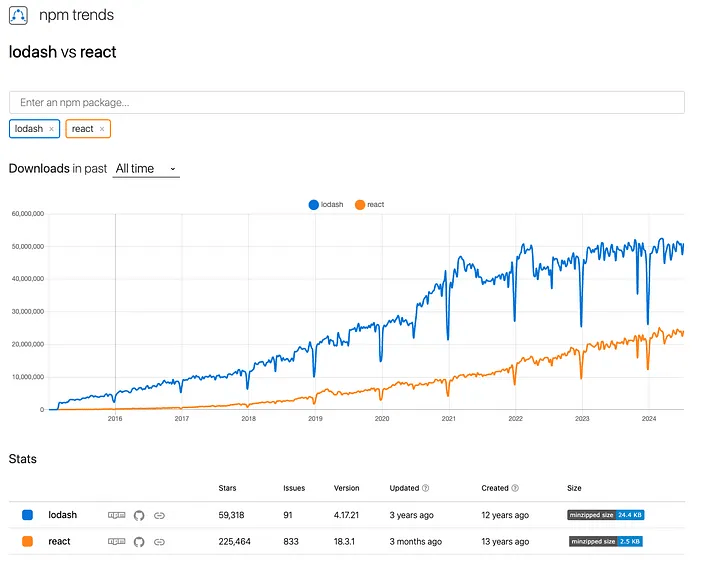Open lodash minzipped size 24.4 KB badge
Viewport: 720px width, 583px height.
(606, 515)
